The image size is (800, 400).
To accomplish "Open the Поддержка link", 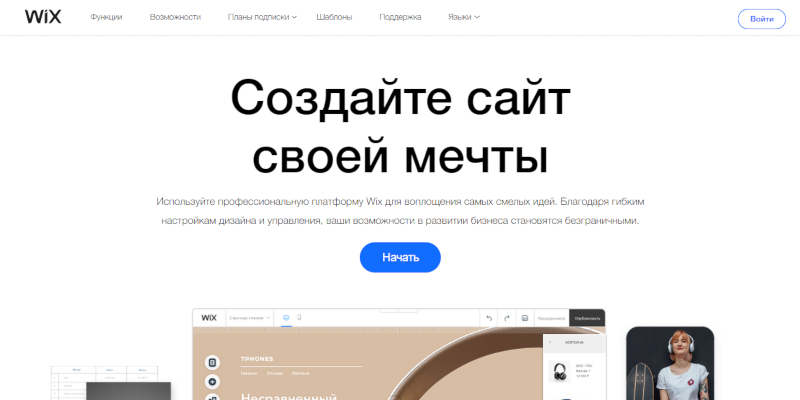I will click(x=401, y=18).
